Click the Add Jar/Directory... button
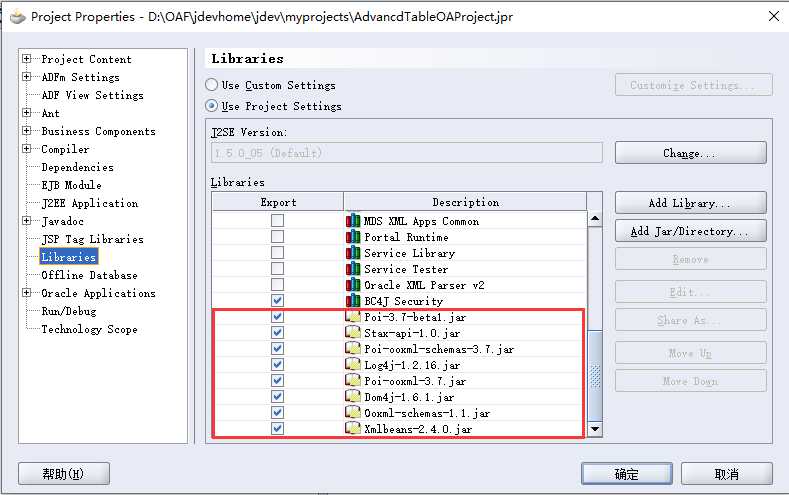This screenshot has width=789, height=495. [x=690, y=231]
